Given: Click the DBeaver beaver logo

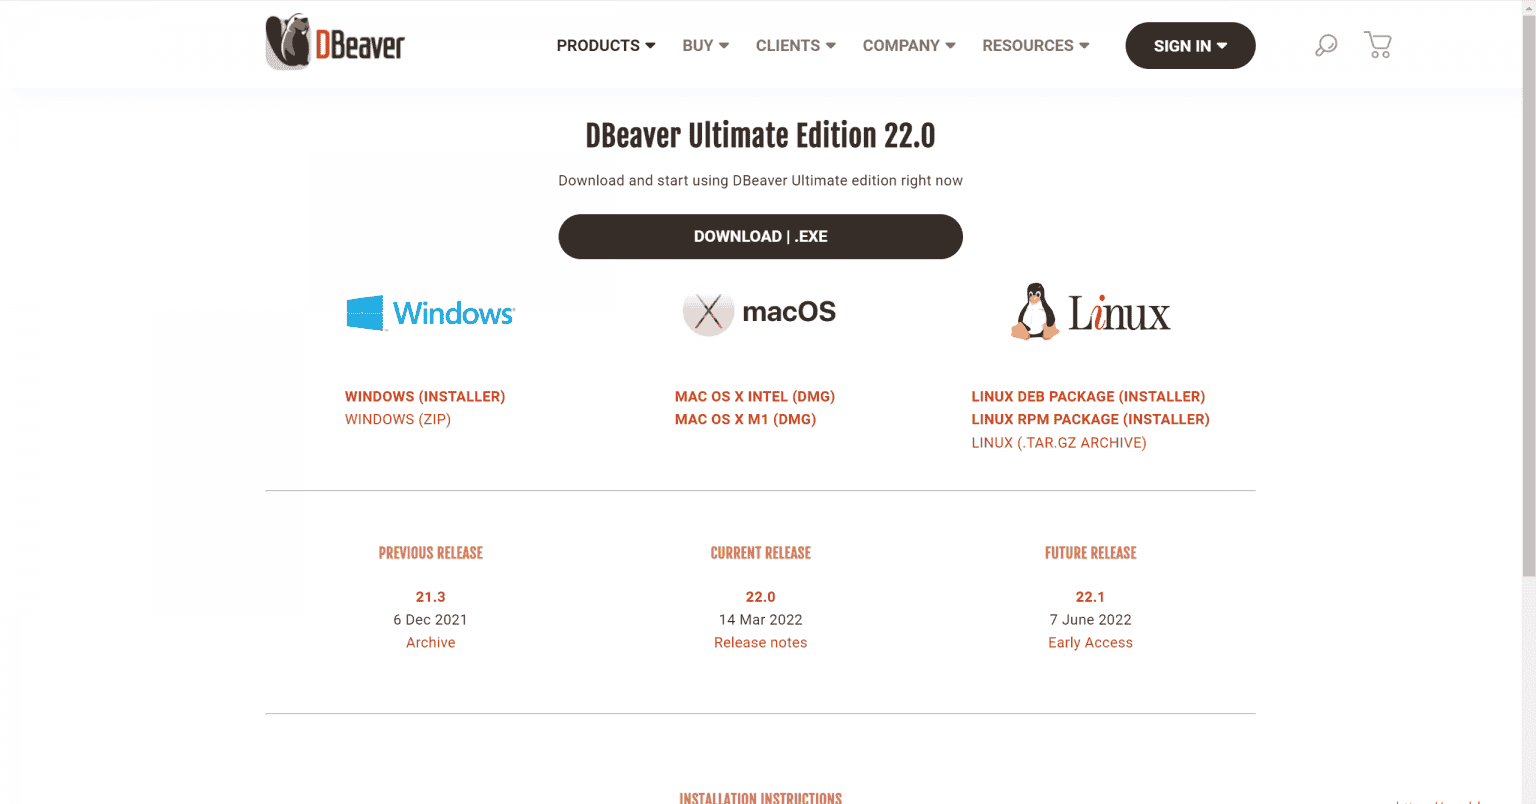Looking at the screenshot, I should tap(334, 43).
